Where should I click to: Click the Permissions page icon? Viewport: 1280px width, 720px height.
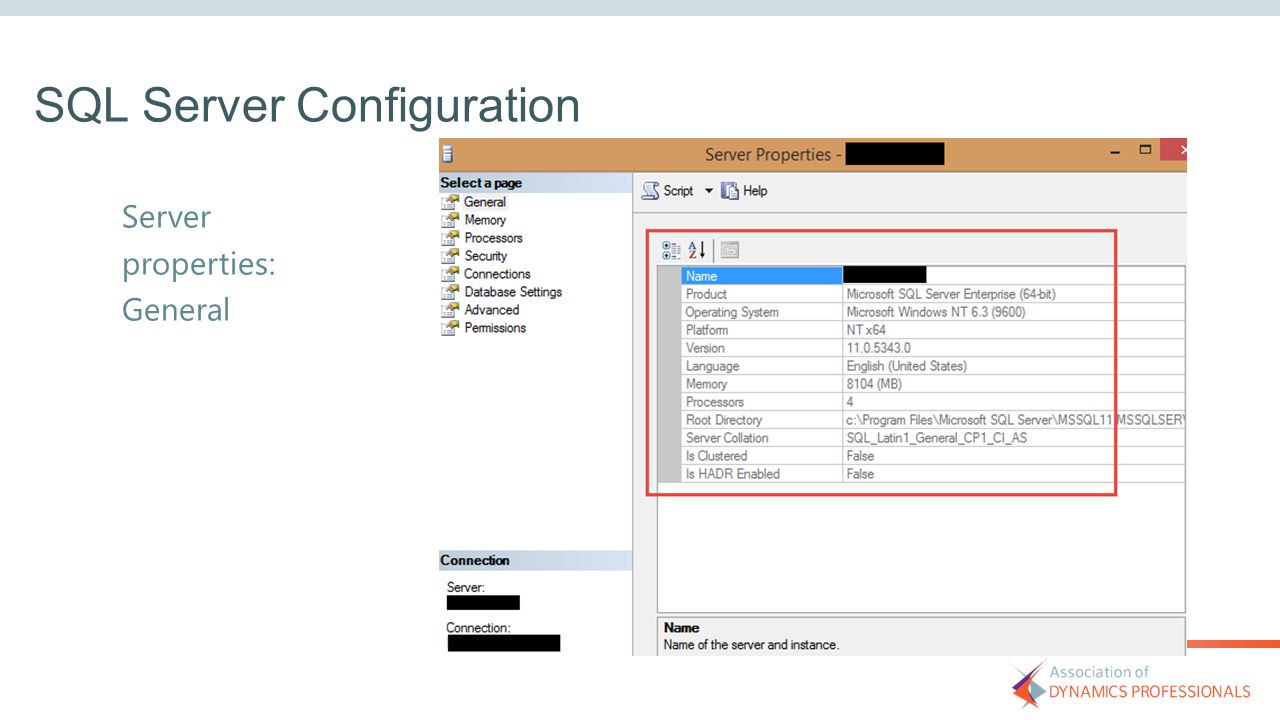pos(450,328)
